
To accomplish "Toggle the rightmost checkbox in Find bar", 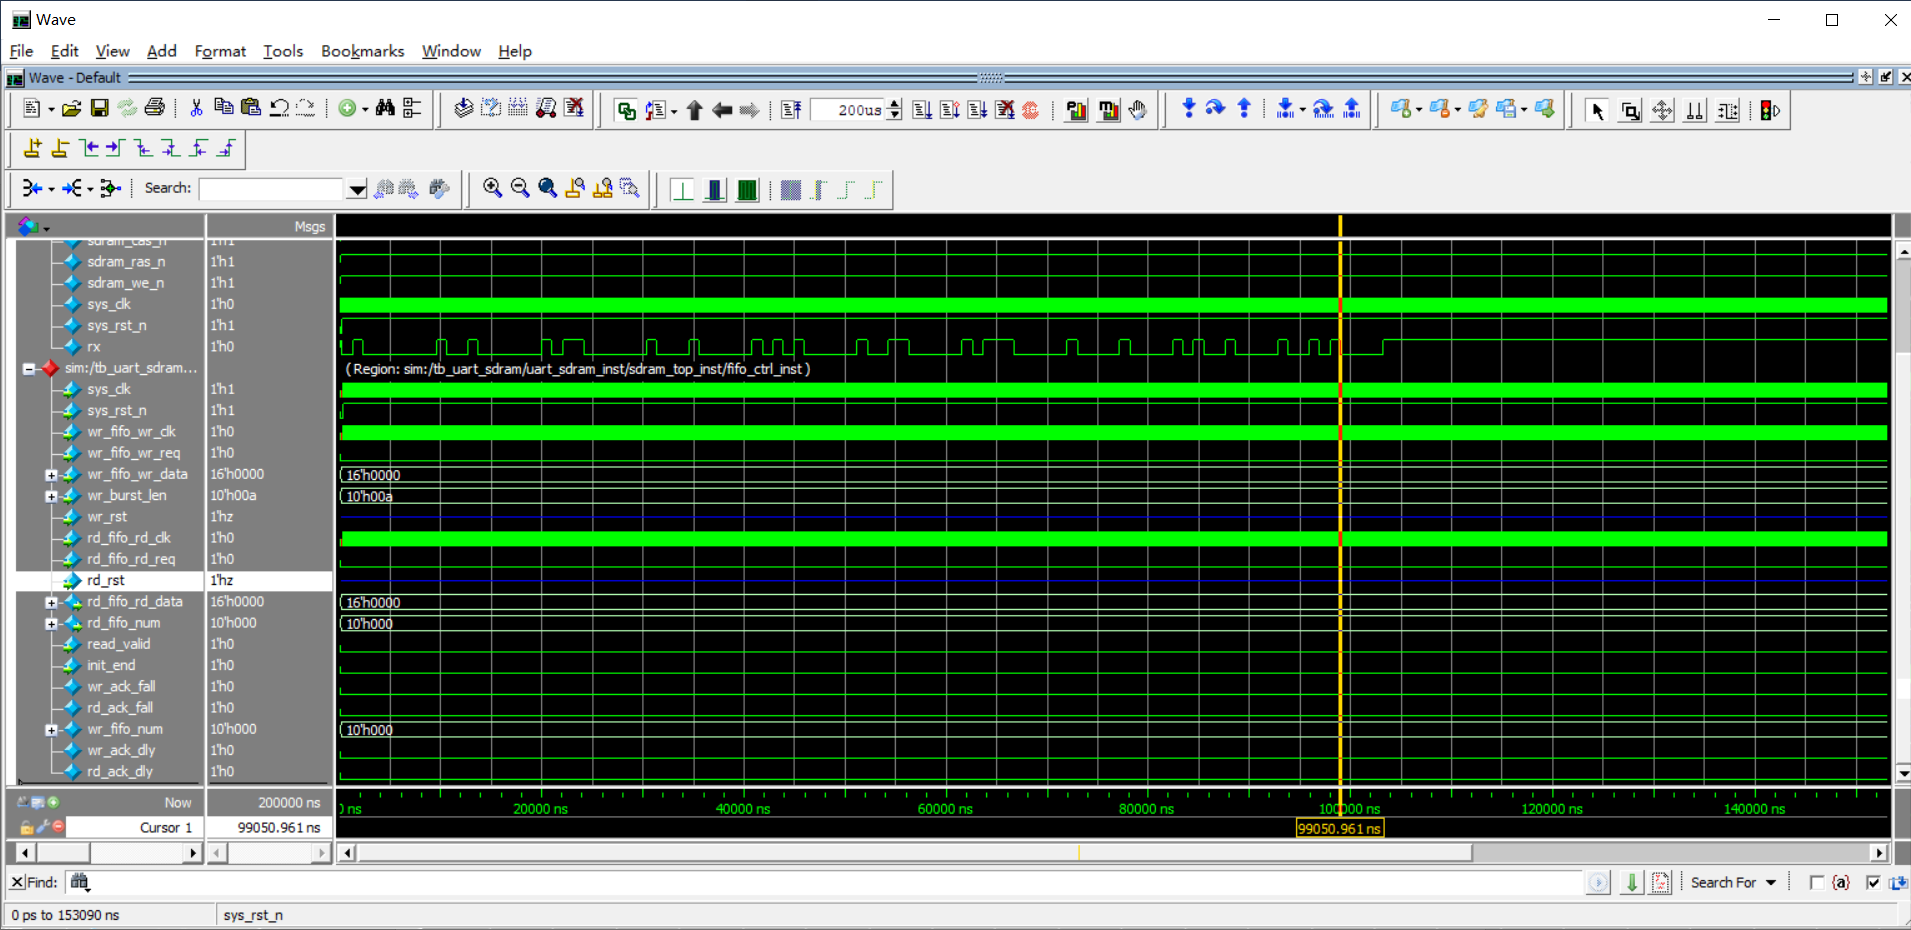I will click(1874, 883).
